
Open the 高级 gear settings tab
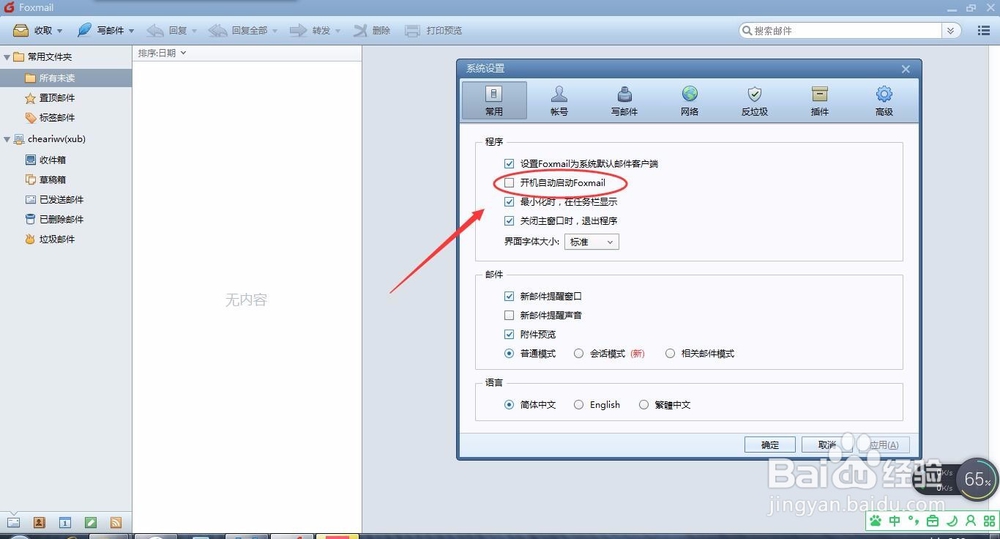tap(884, 100)
